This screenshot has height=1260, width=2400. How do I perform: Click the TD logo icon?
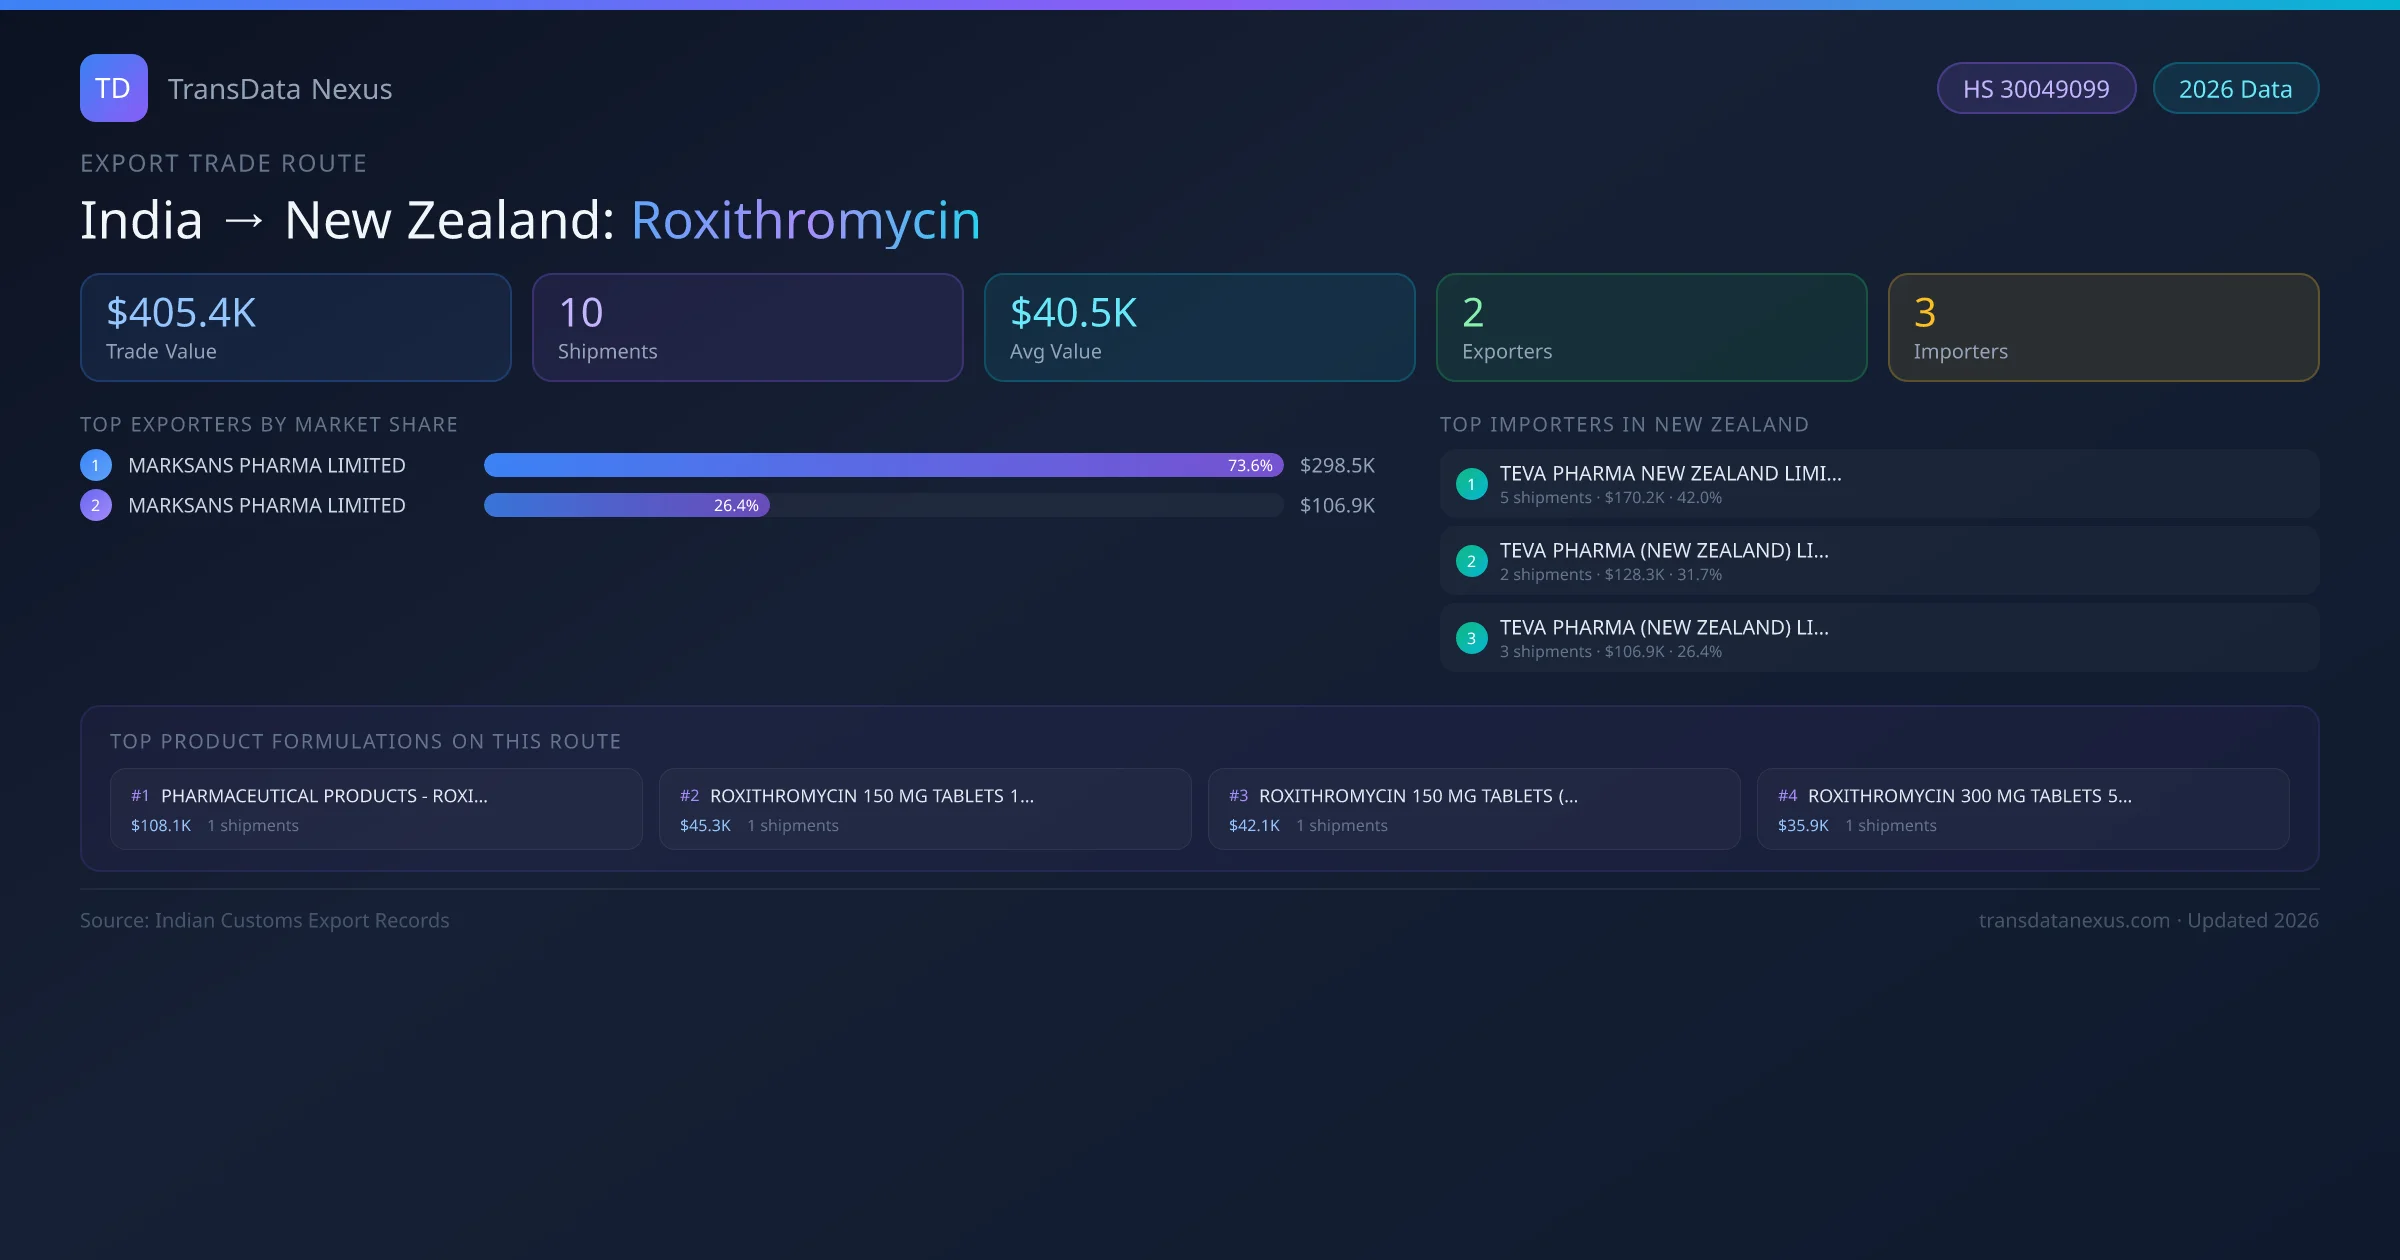click(113, 88)
